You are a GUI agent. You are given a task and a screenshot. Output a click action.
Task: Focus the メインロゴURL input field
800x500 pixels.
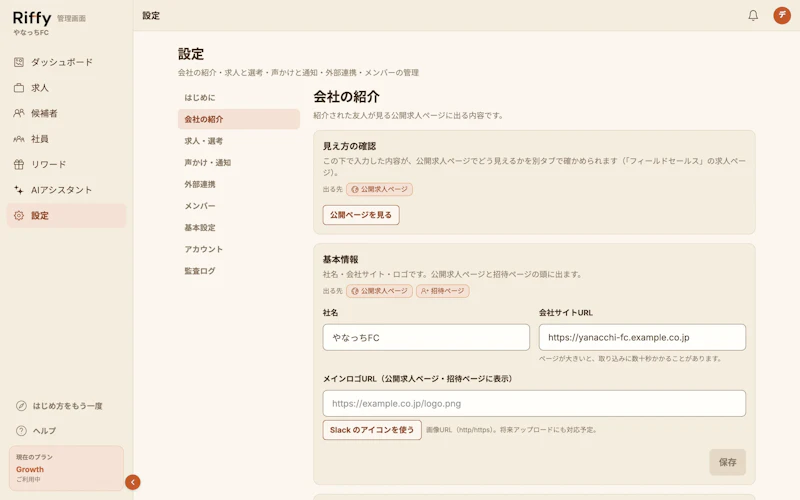tap(534, 404)
